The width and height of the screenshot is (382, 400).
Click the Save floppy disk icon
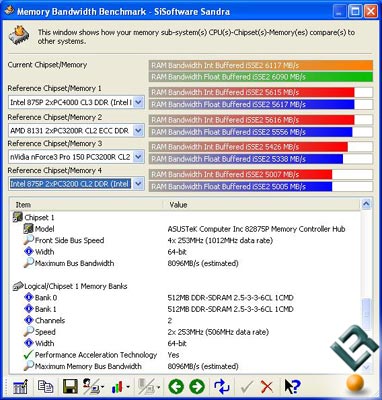[x=70, y=387]
